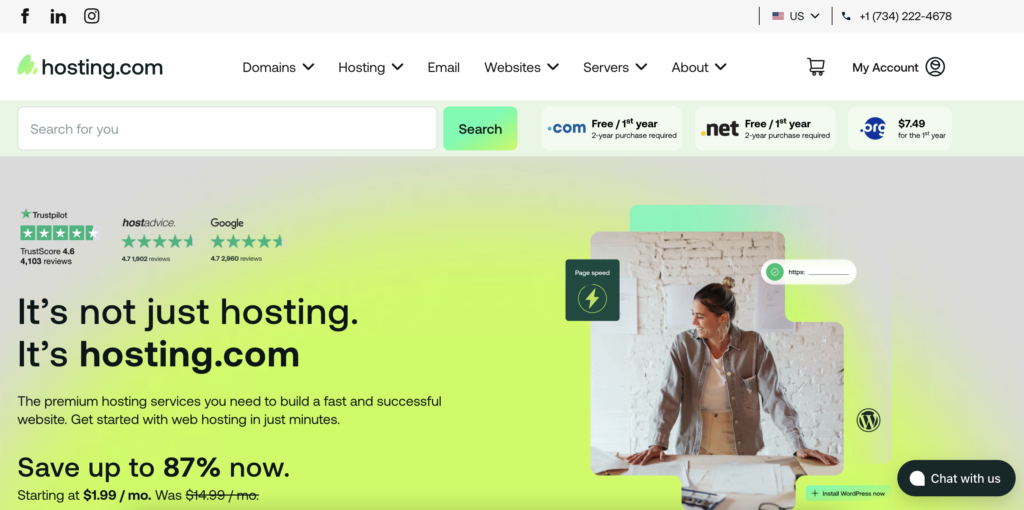This screenshot has width=1024, height=510.
Task: Click the My Account profile icon
Action: click(x=935, y=67)
